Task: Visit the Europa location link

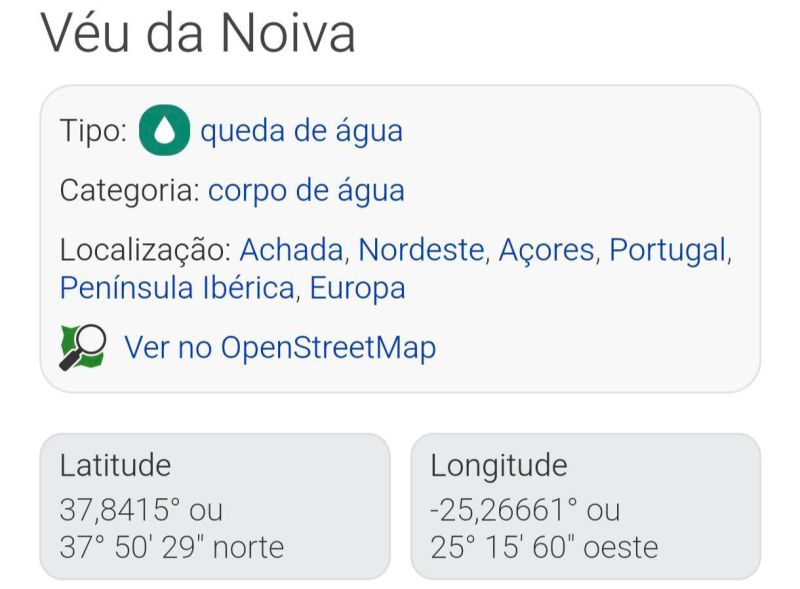Action: [357, 288]
